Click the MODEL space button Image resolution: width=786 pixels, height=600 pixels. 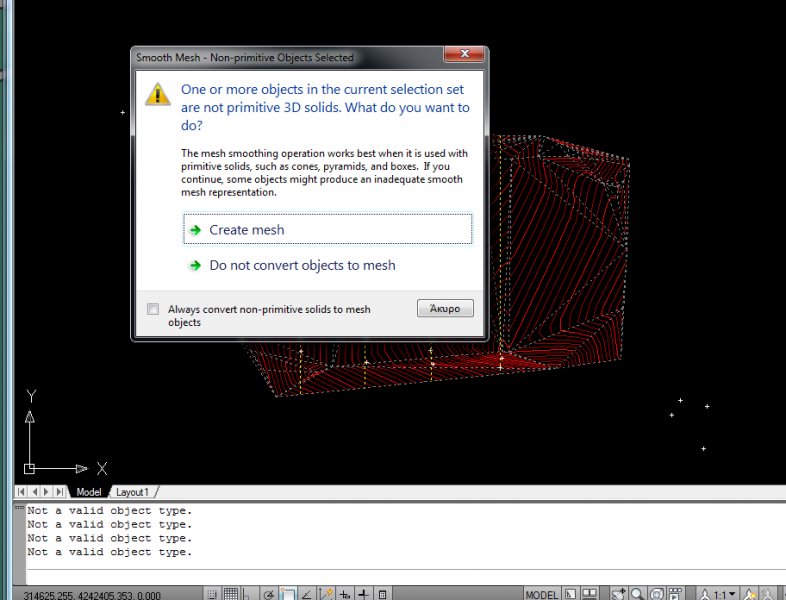point(541,594)
